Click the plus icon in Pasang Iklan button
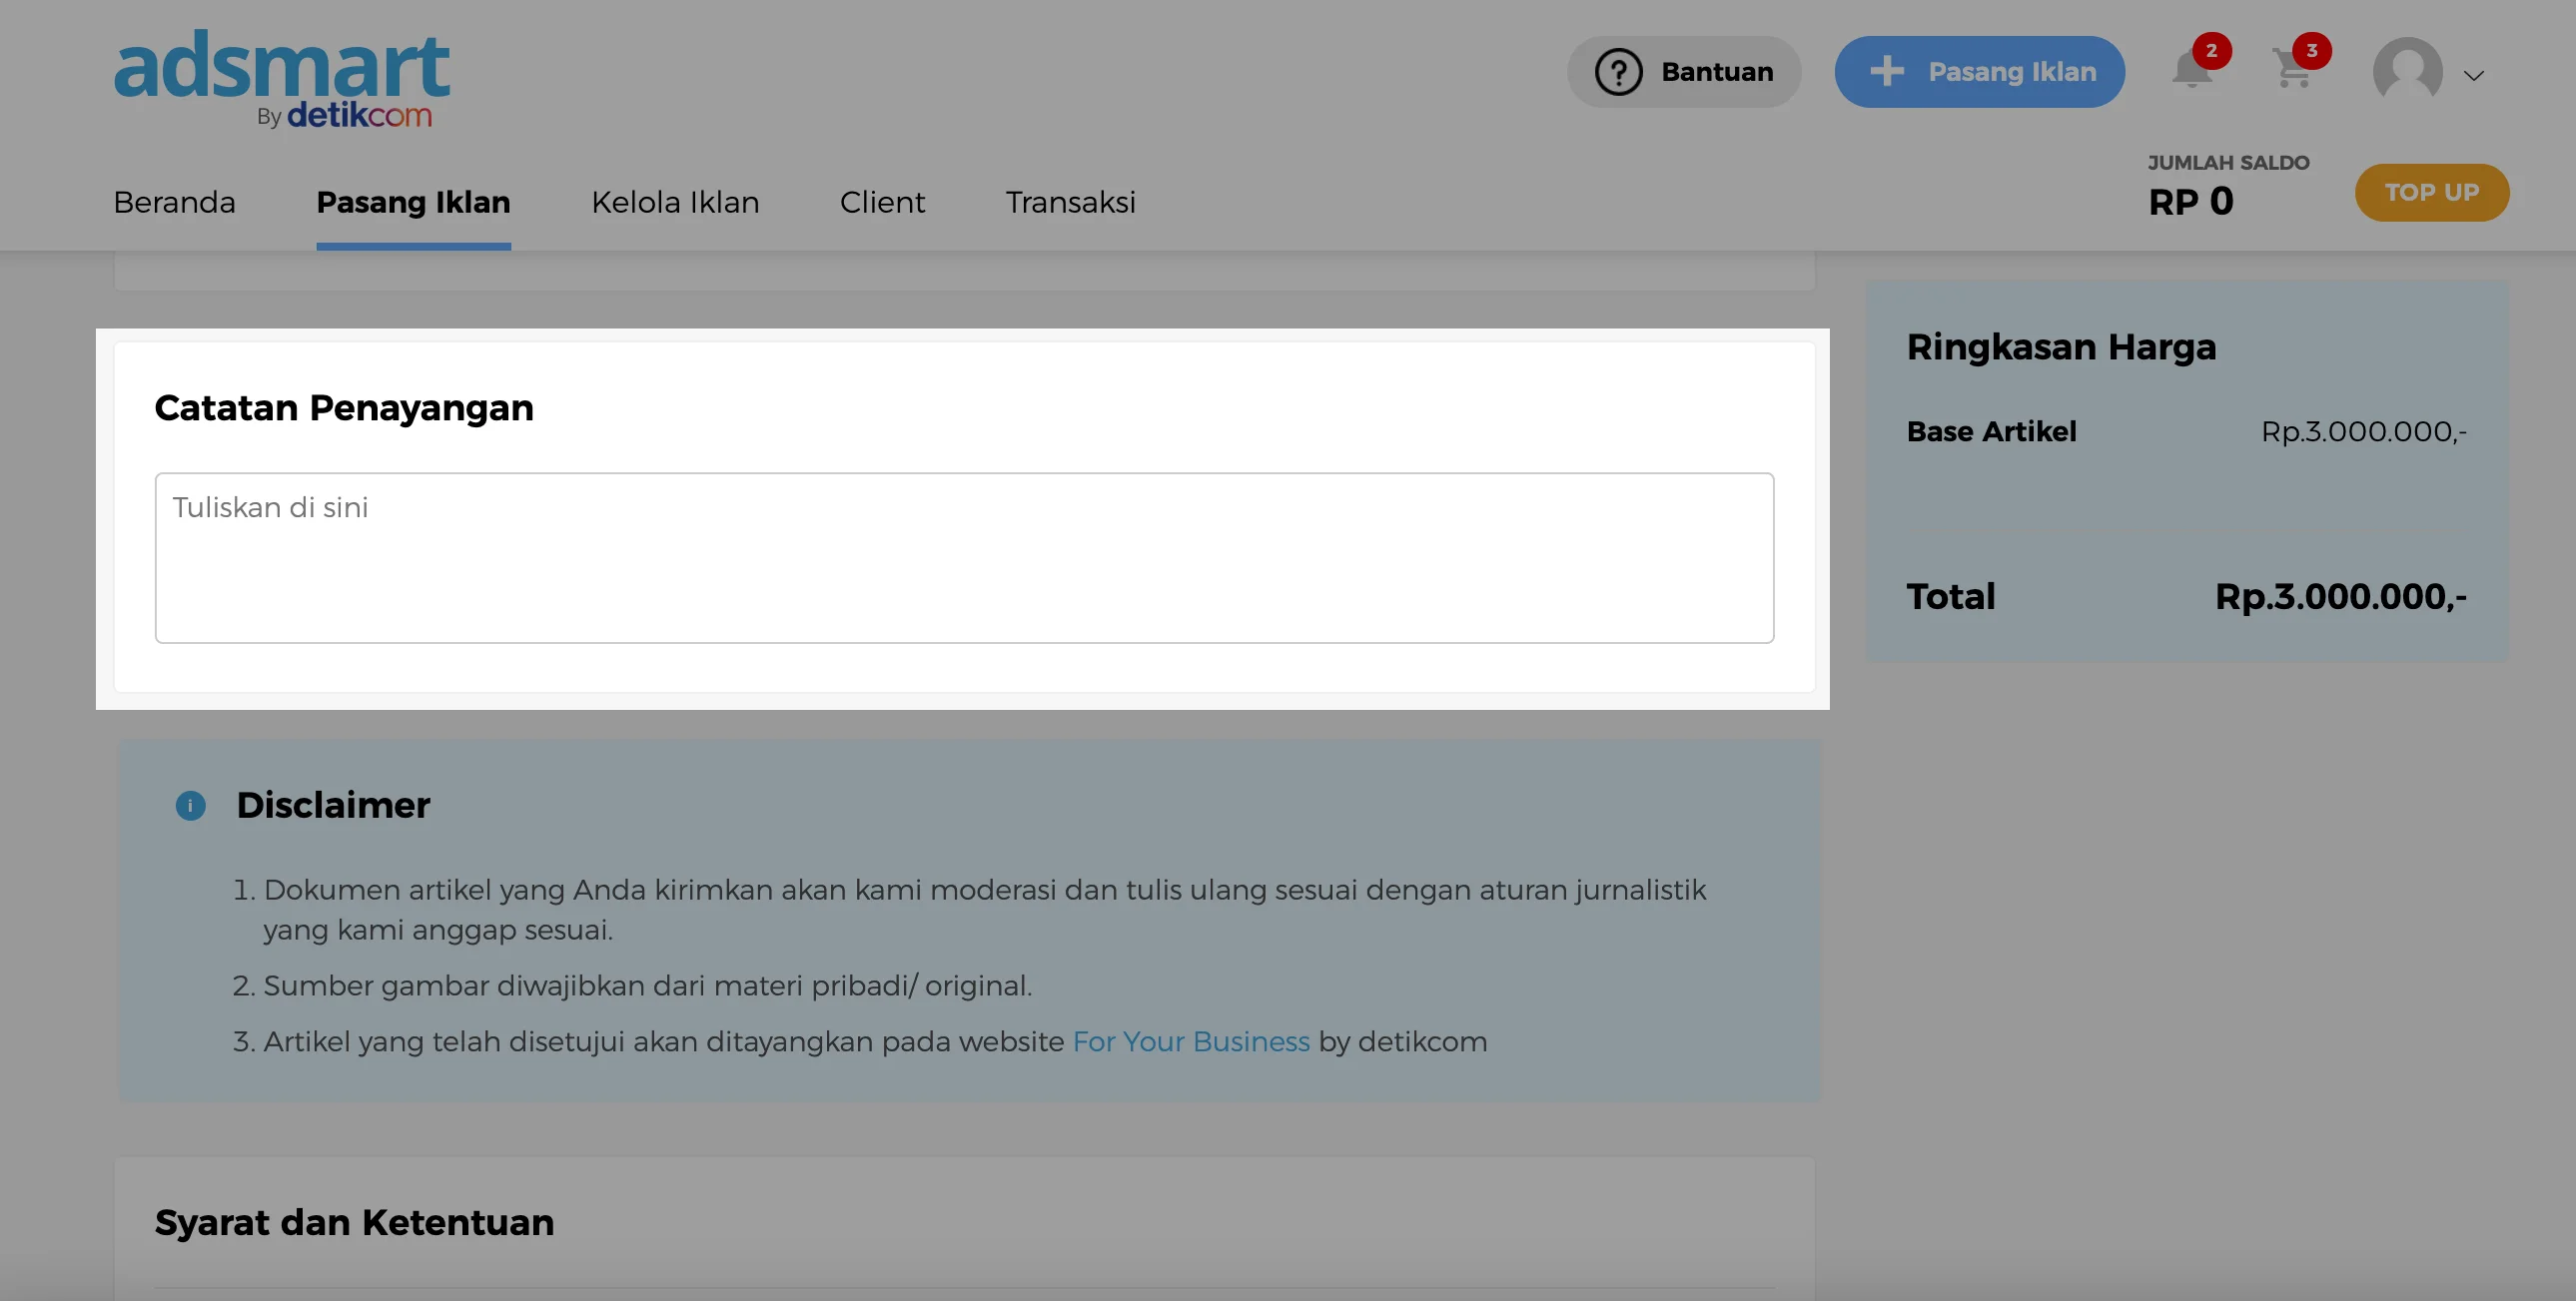Viewport: 2576px width, 1301px height. click(x=1886, y=72)
